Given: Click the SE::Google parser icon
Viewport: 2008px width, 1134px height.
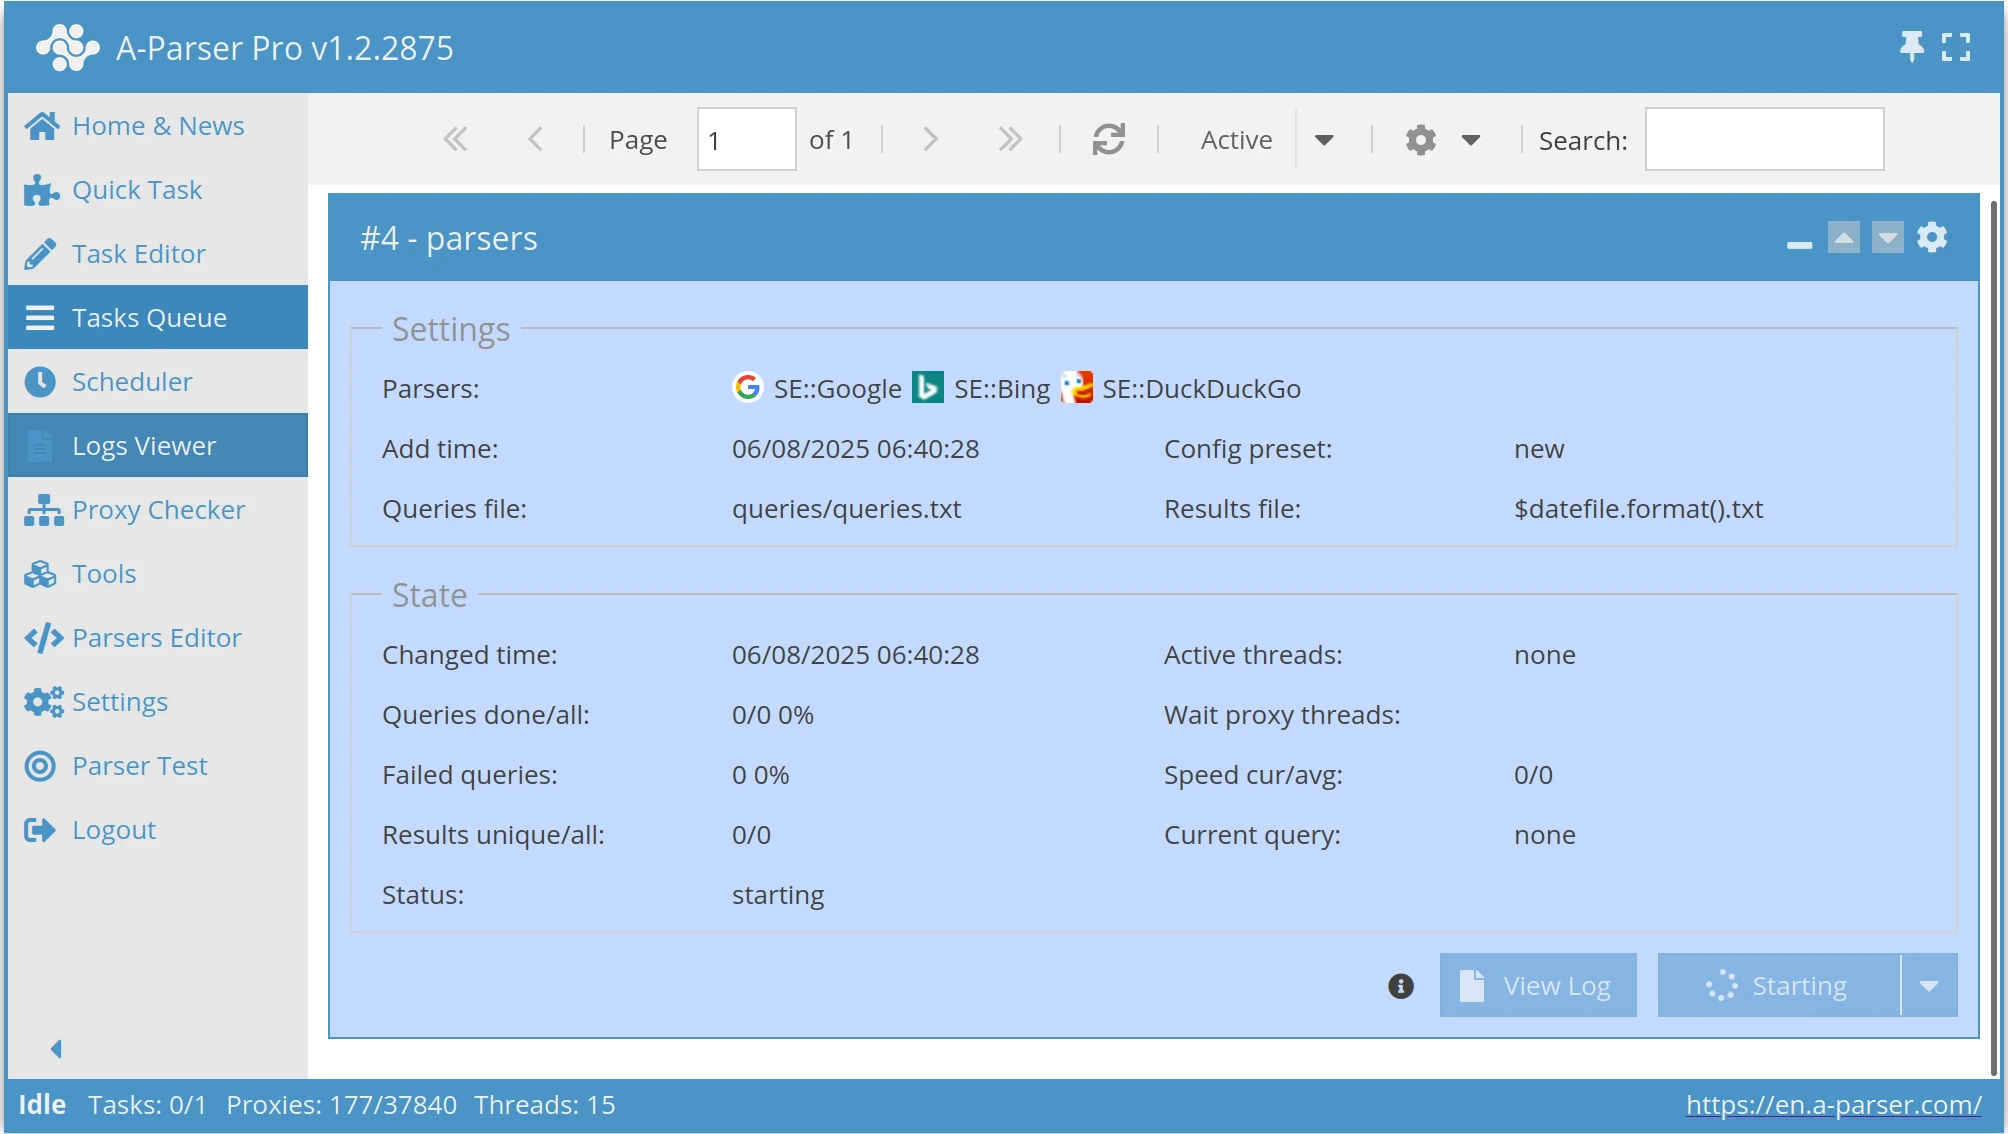Looking at the screenshot, I should tap(747, 388).
